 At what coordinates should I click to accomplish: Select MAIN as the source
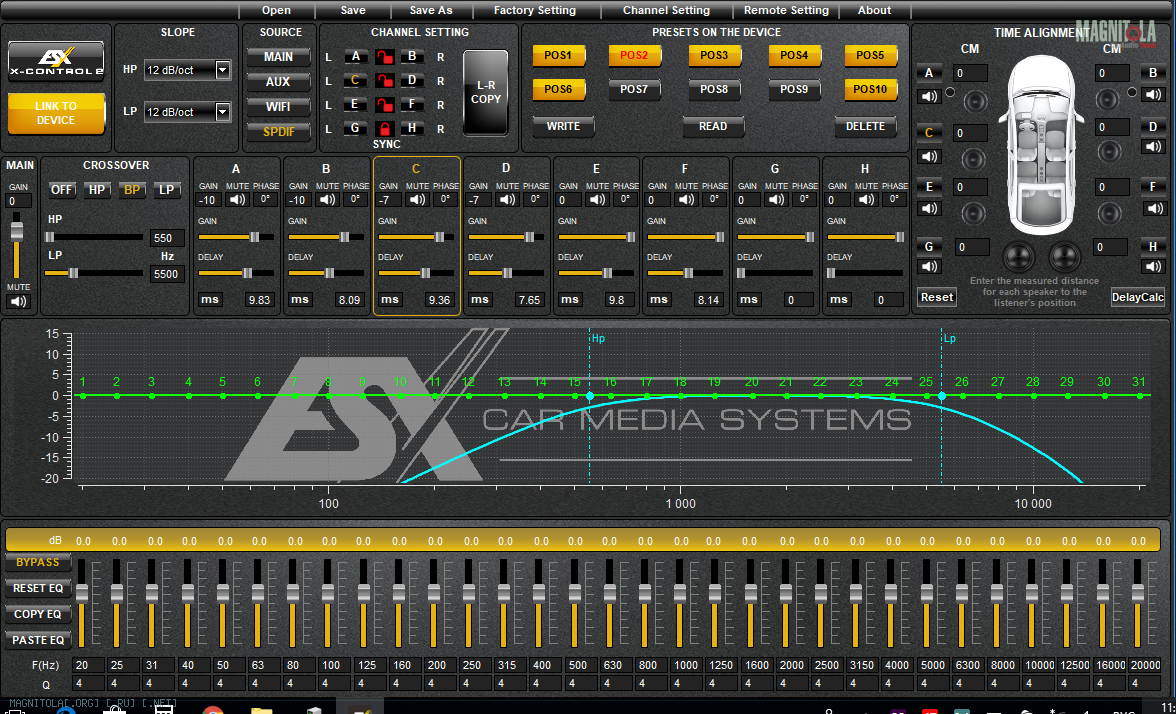point(278,57)
